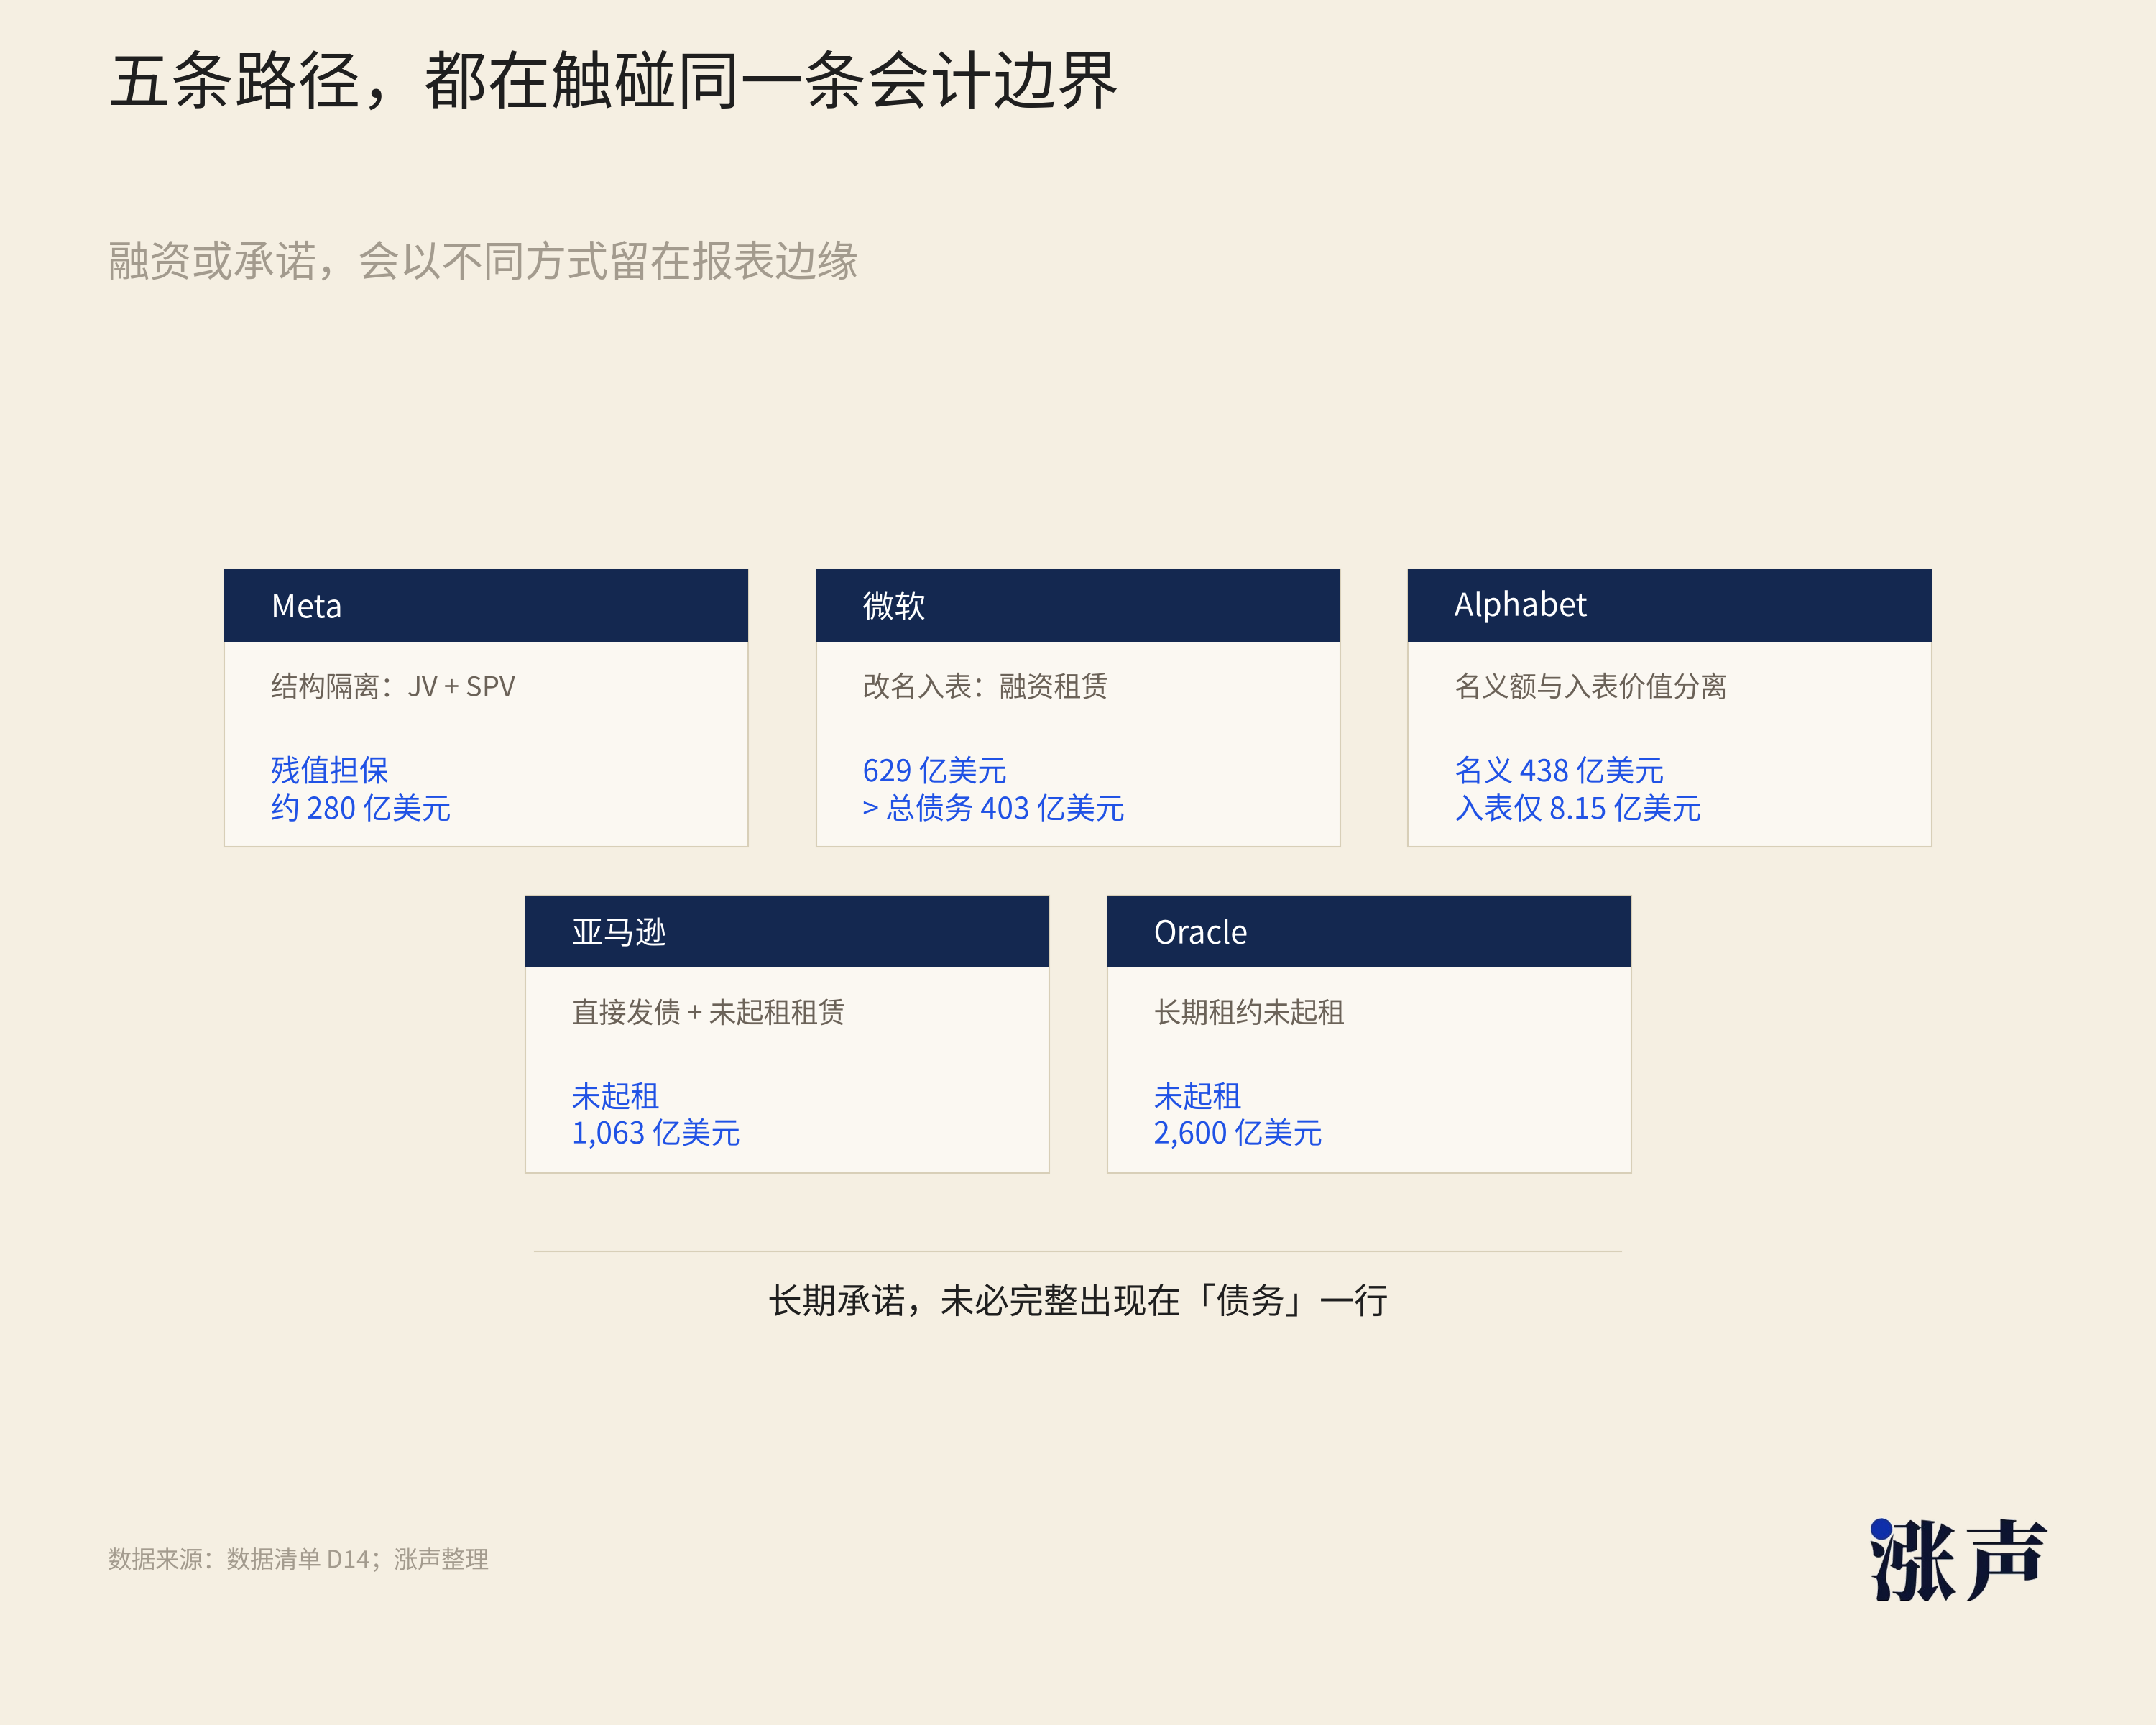Click the line > 总债务 403 亿美元
The width and height of the screenshot is (2156, 1725).
pyautogui.click(x=994, y=808)
